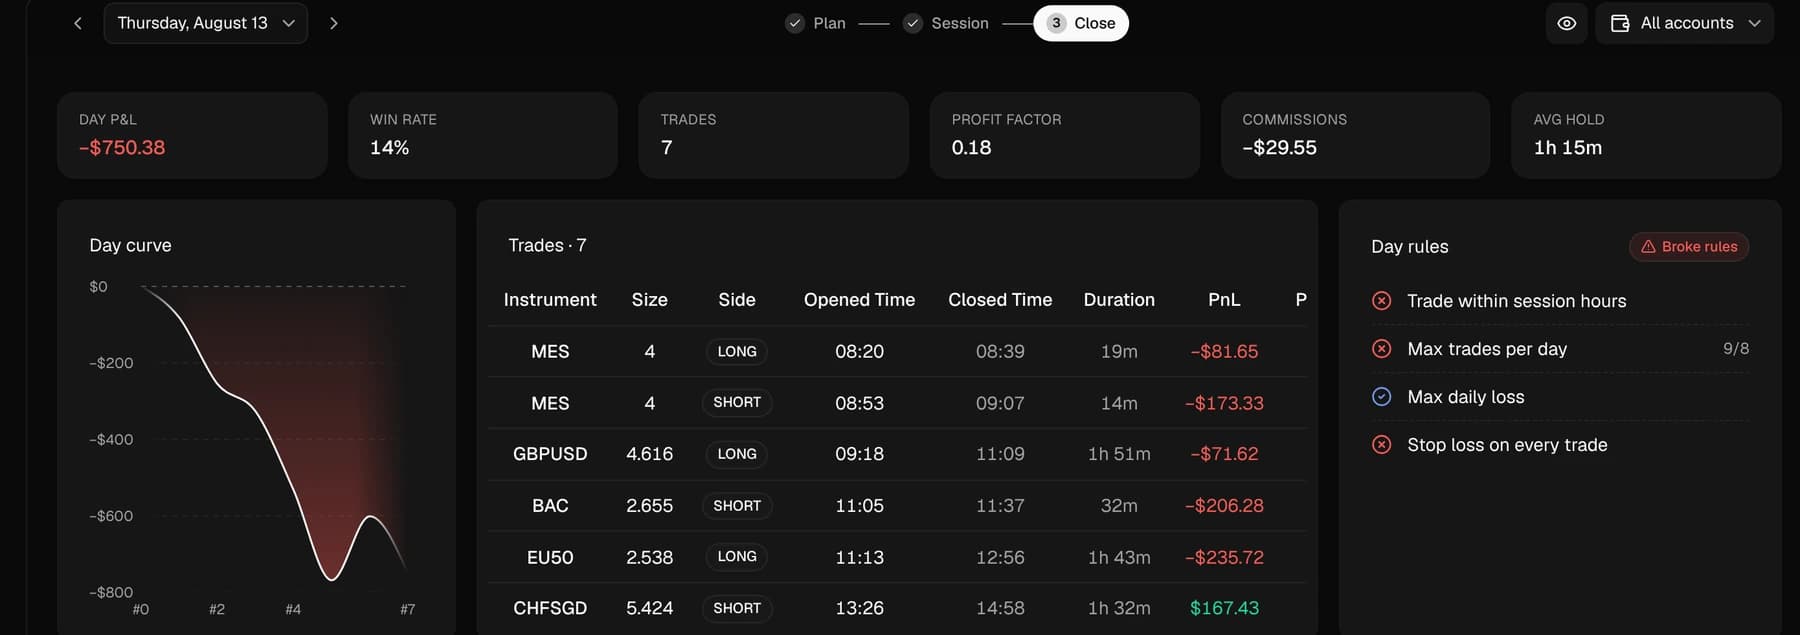Viewport: 1800px width, 635px height.
Task: Click the Day curve chart title
Action: point(130,246)
